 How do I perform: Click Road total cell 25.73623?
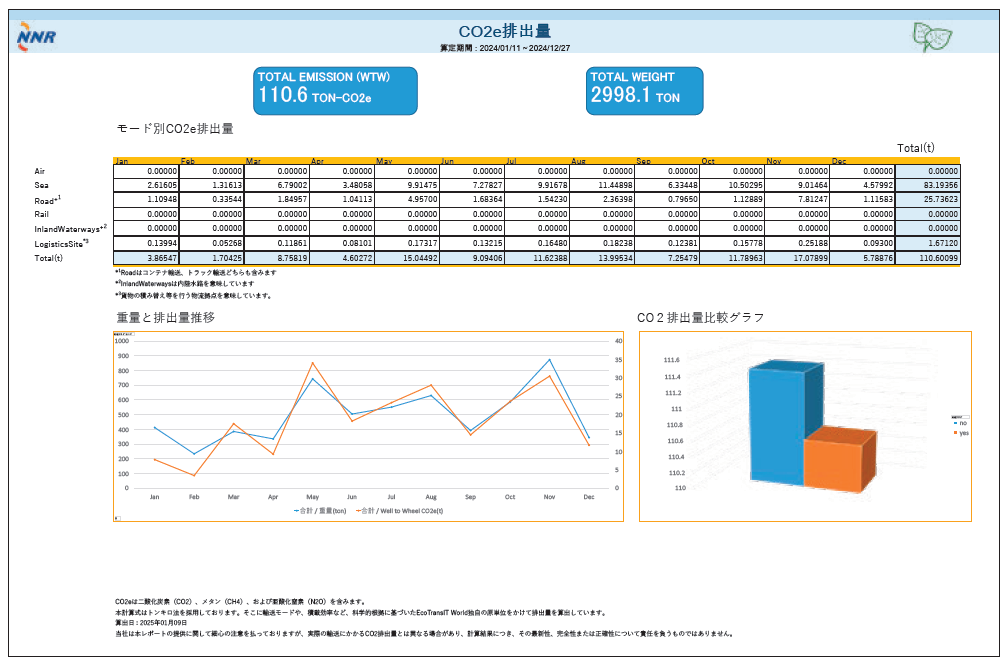pos(927,199)
